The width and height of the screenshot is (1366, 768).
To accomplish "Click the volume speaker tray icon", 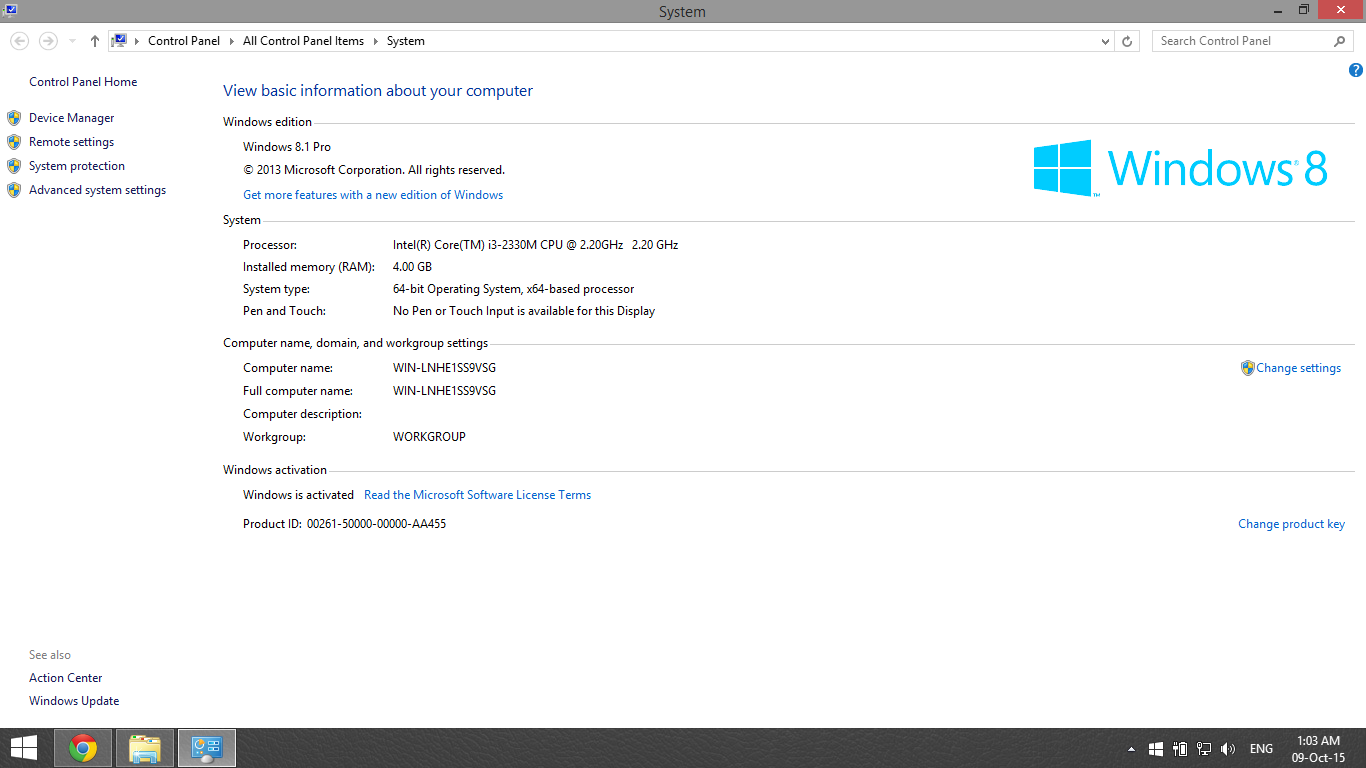I will pyautogui.click(x=1228, y=748).
